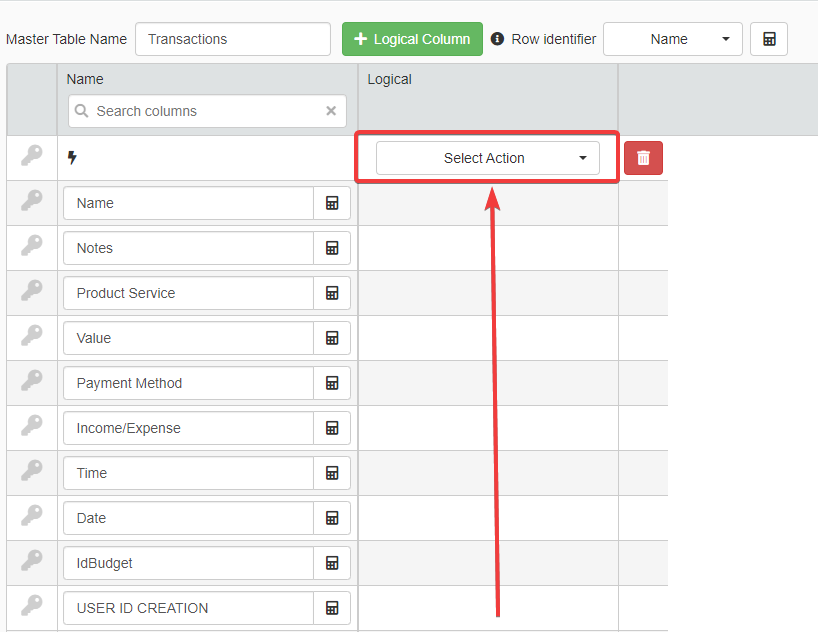Viewport: 818px width, 632px height.
Task: Click the Row identifier info icon
Action: point(498,39)
